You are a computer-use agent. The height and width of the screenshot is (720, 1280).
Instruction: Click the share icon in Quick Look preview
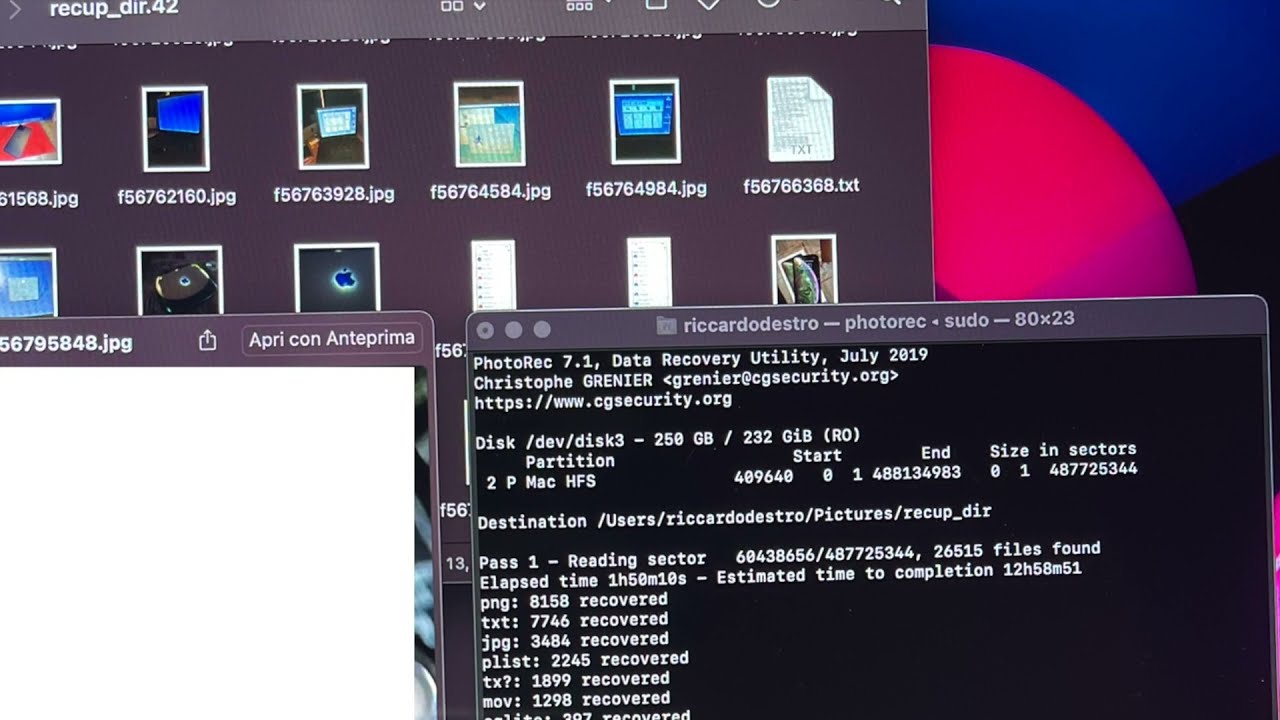point(207,340)
